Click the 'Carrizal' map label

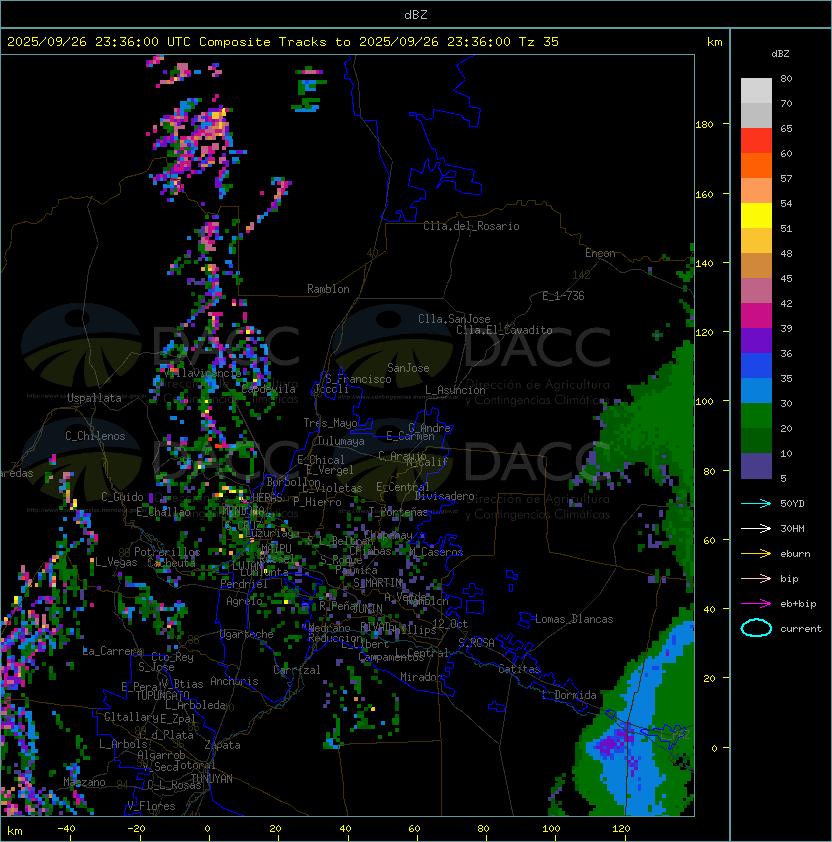click(297, 670)
